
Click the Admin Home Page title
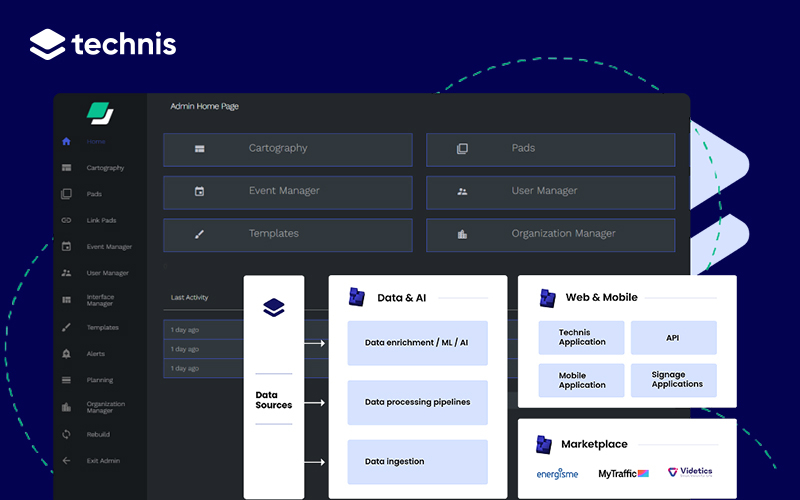[x=205, y=106]
